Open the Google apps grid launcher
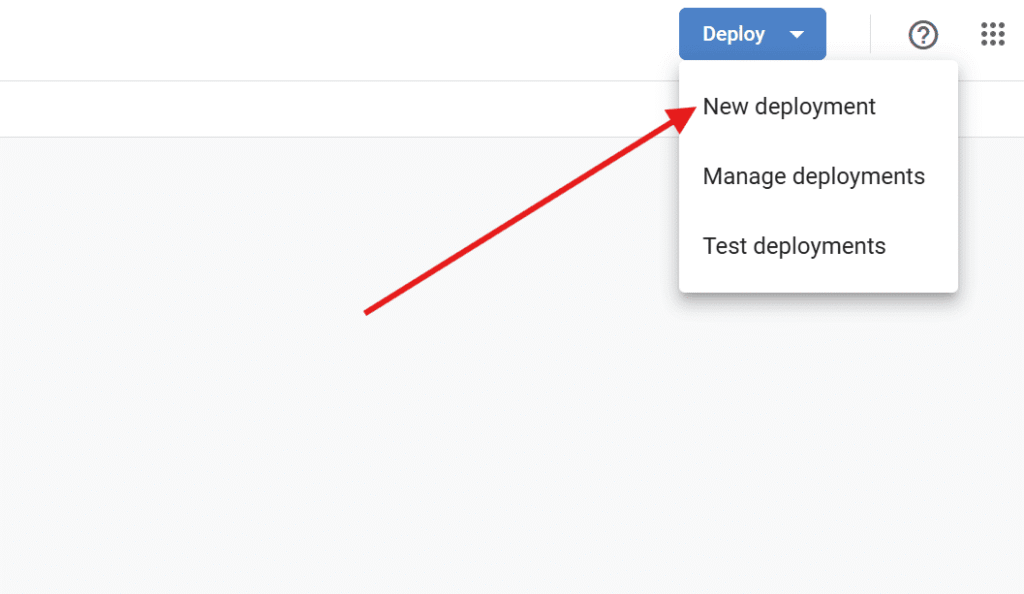The height and width of the screenshot is (594, 1024). click(x=992, y=35)
